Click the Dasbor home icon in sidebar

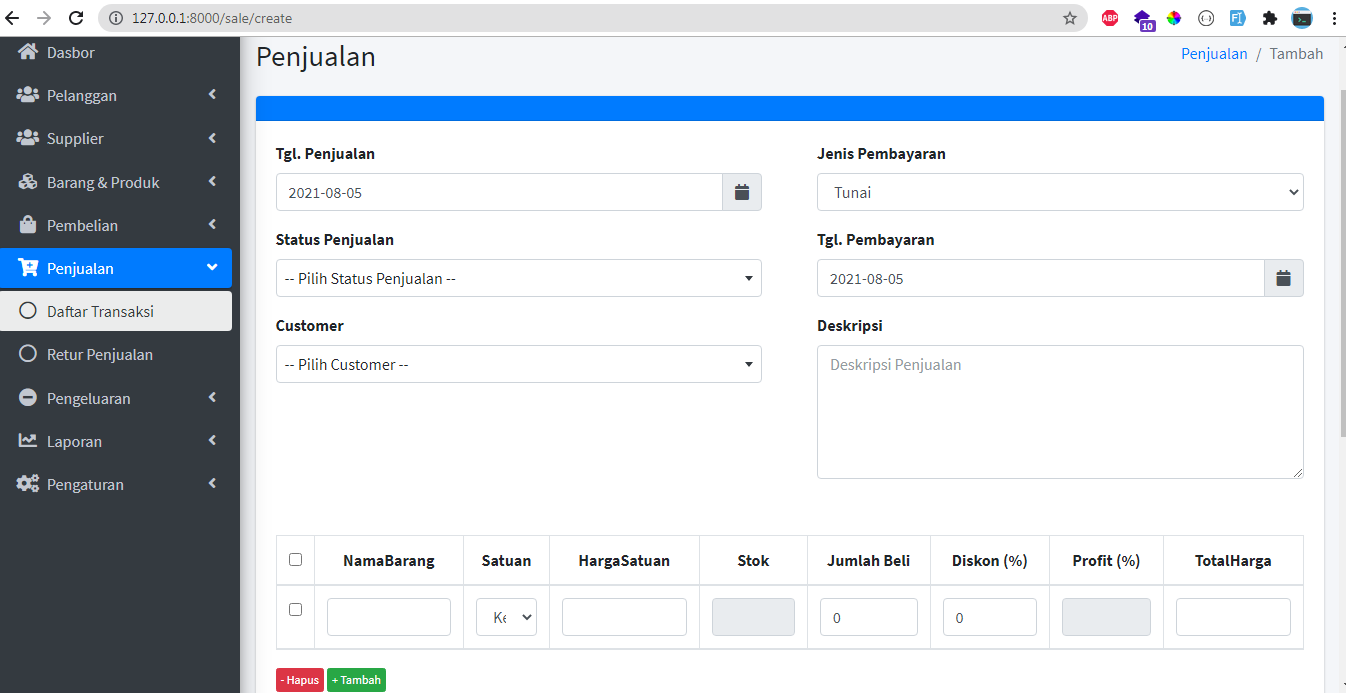28,52
